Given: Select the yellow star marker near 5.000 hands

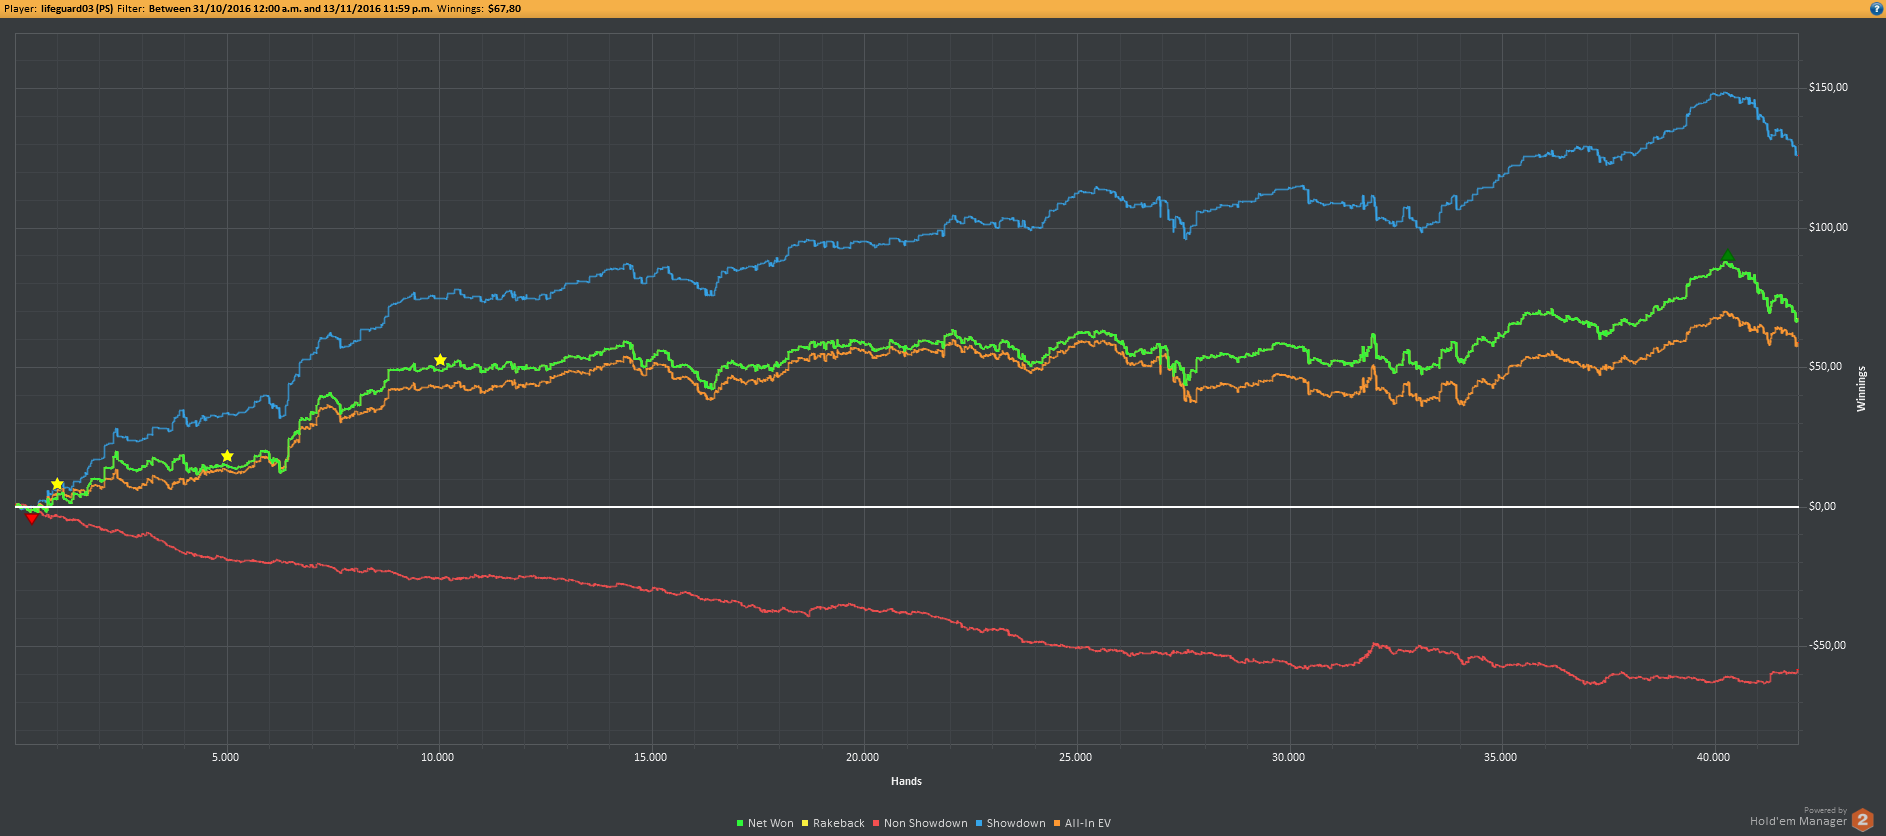Looking at the screenshot, I should [x=227, y=456].
